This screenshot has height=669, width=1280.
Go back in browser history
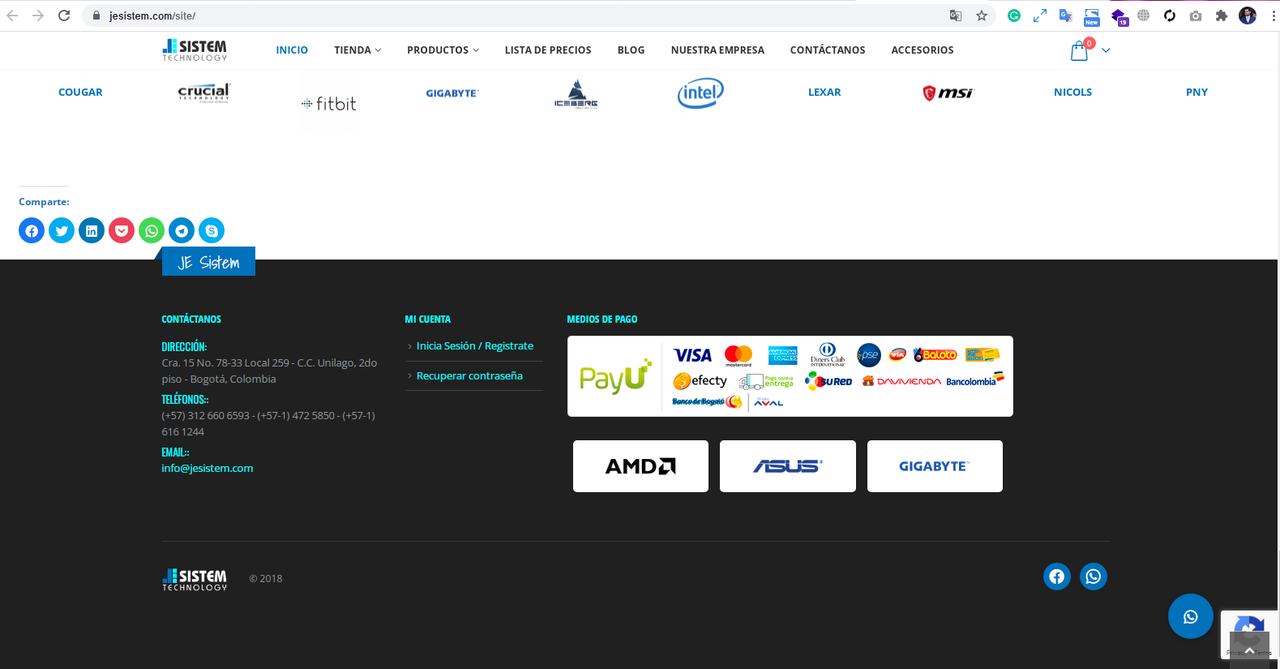click(13, 16)
